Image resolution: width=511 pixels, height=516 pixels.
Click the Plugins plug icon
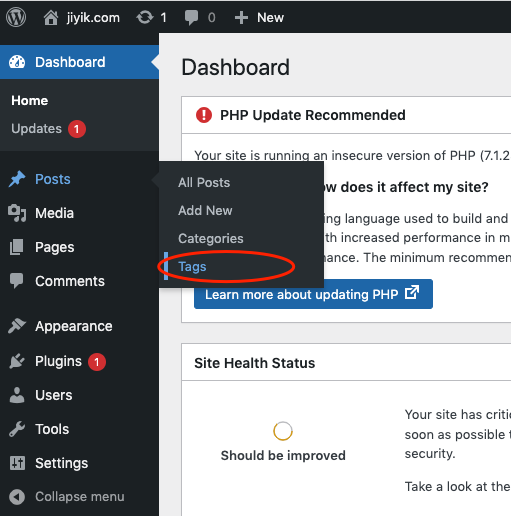coord(17,361)
